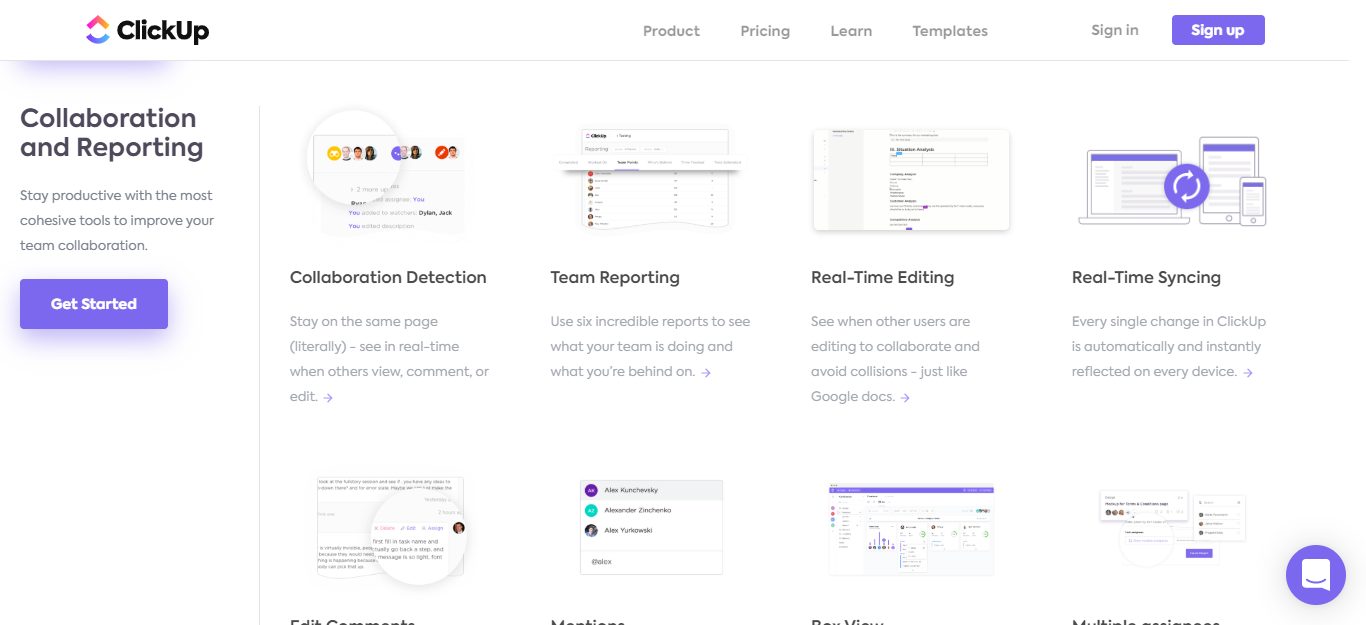Image resolution: width=1366 pixels, height=625 pixels.
Task: Click the @alex field in the Mentions illustration
Action: pos(651,562)
